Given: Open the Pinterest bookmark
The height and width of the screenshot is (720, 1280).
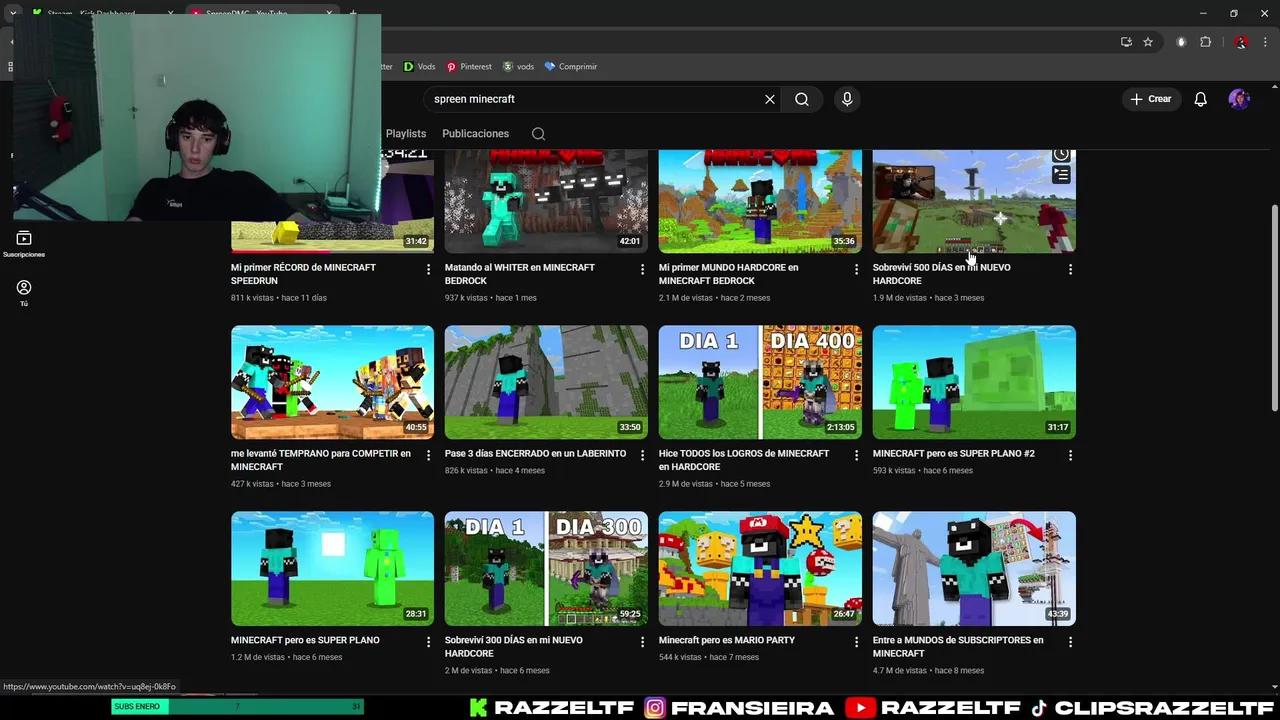Looking at the screenshot, I should point(469,67).
